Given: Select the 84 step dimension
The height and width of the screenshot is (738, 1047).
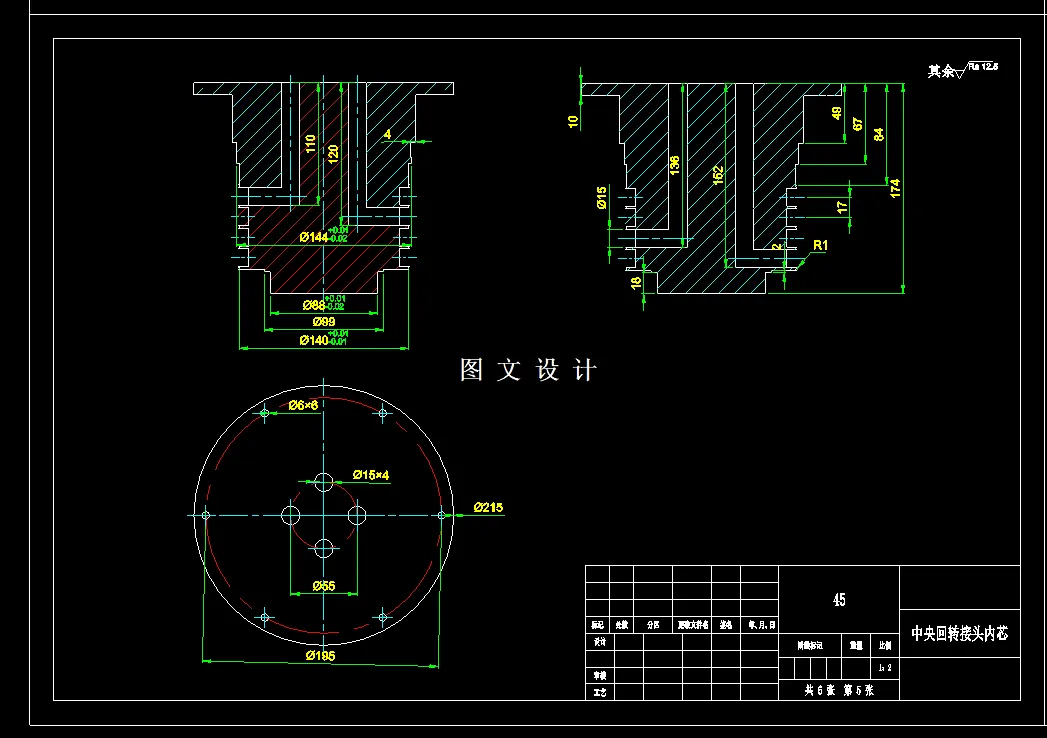Looking at the screenshot, I should coord(879,134).
